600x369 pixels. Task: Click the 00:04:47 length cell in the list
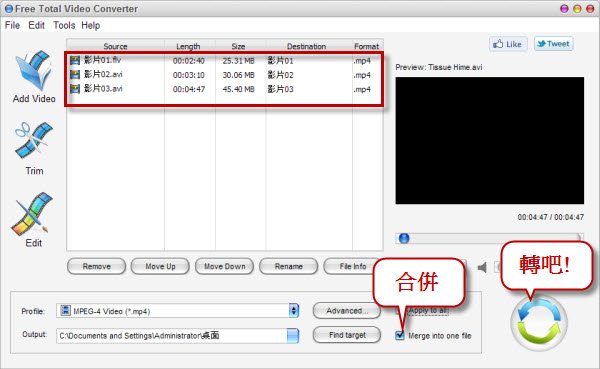[x=189, y=89]
